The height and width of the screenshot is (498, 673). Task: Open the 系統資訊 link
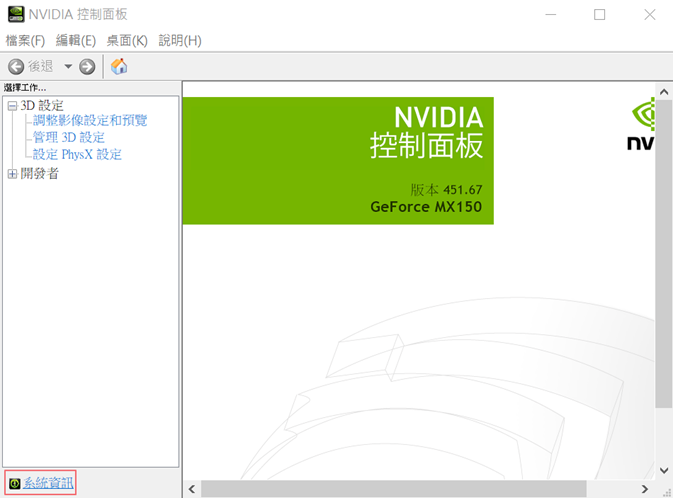pos(48,483)
